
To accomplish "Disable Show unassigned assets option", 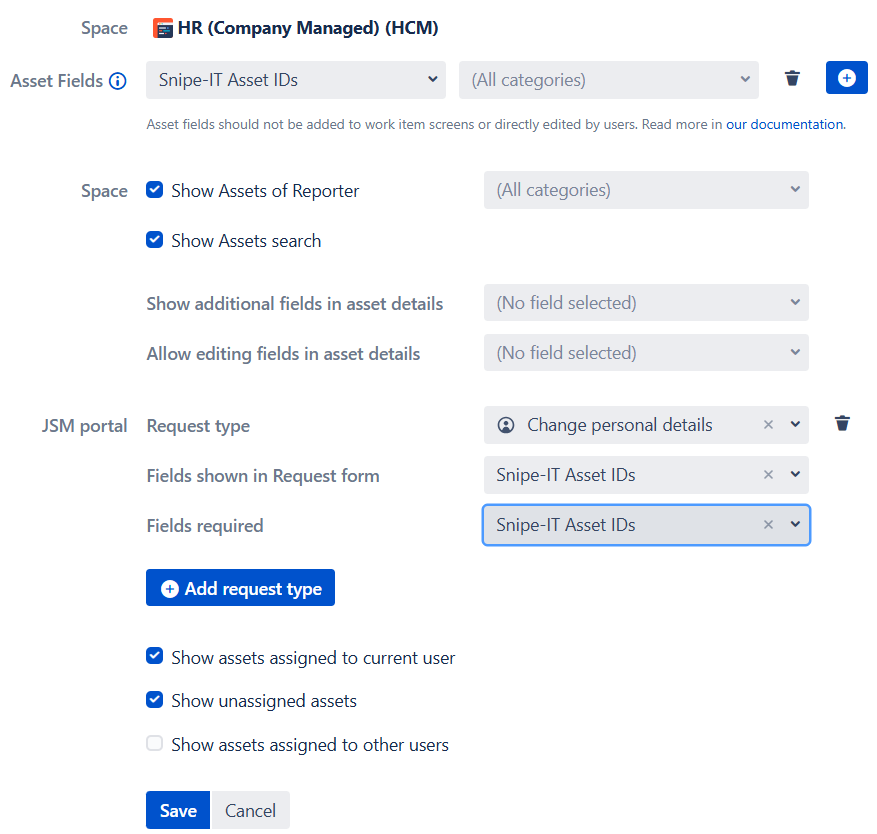I will (155, 700).
